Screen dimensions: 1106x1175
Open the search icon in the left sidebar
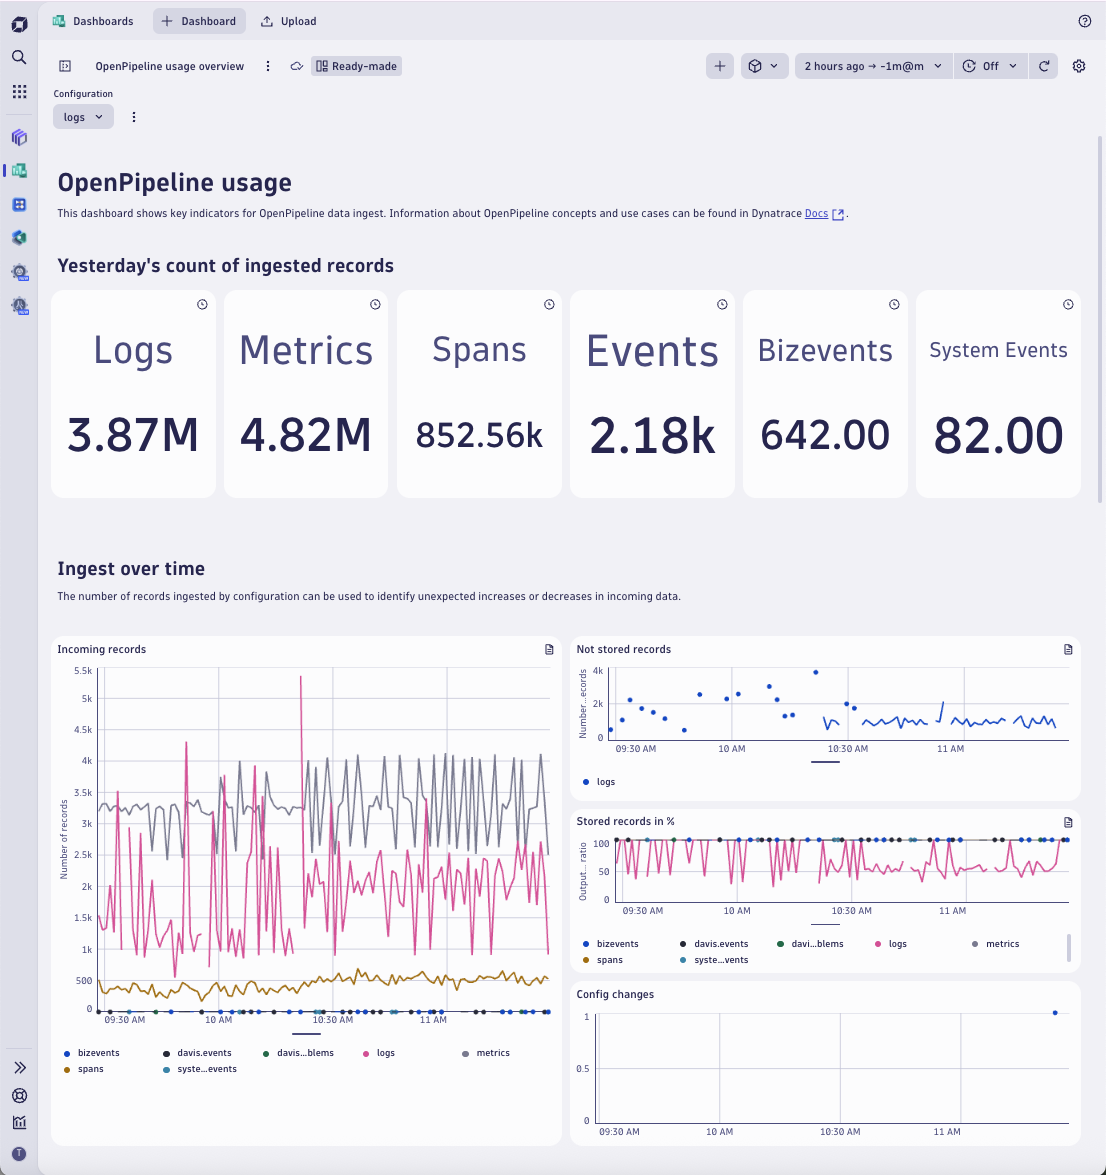coord(19,57)
